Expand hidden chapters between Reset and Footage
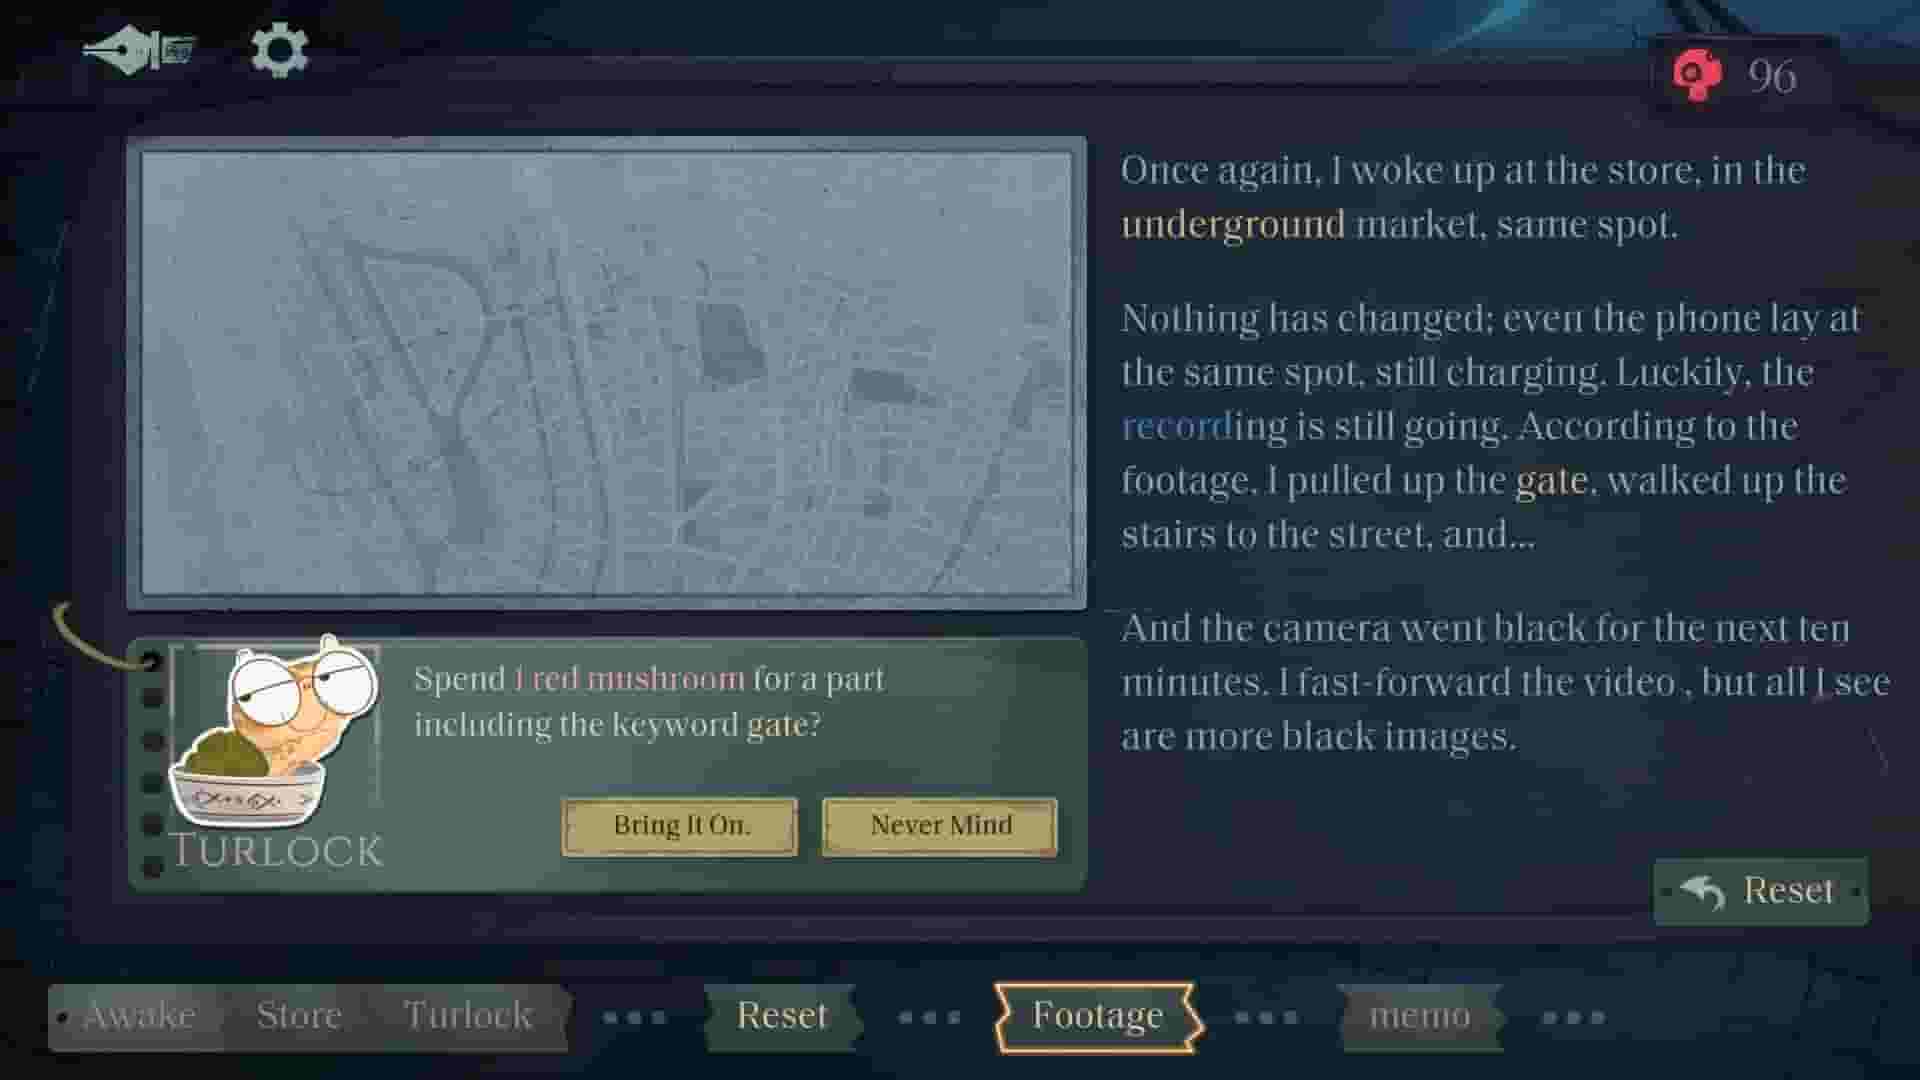1920x1080 pixels. [925, 1016]
